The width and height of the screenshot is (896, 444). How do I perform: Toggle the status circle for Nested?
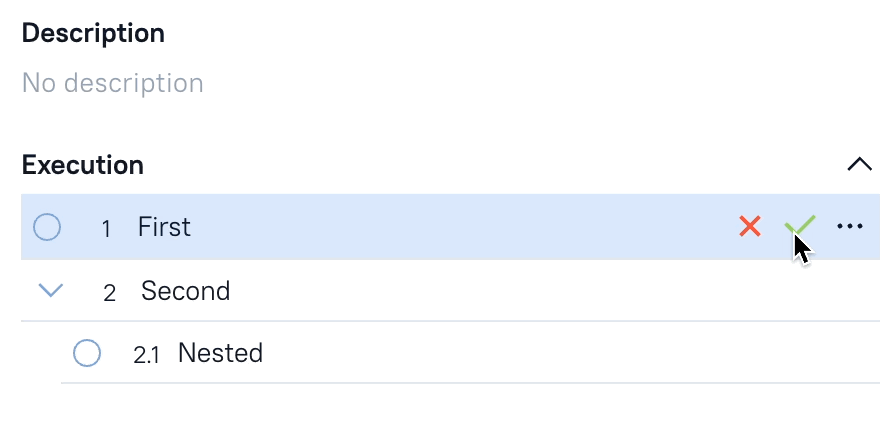pos(87,353)
